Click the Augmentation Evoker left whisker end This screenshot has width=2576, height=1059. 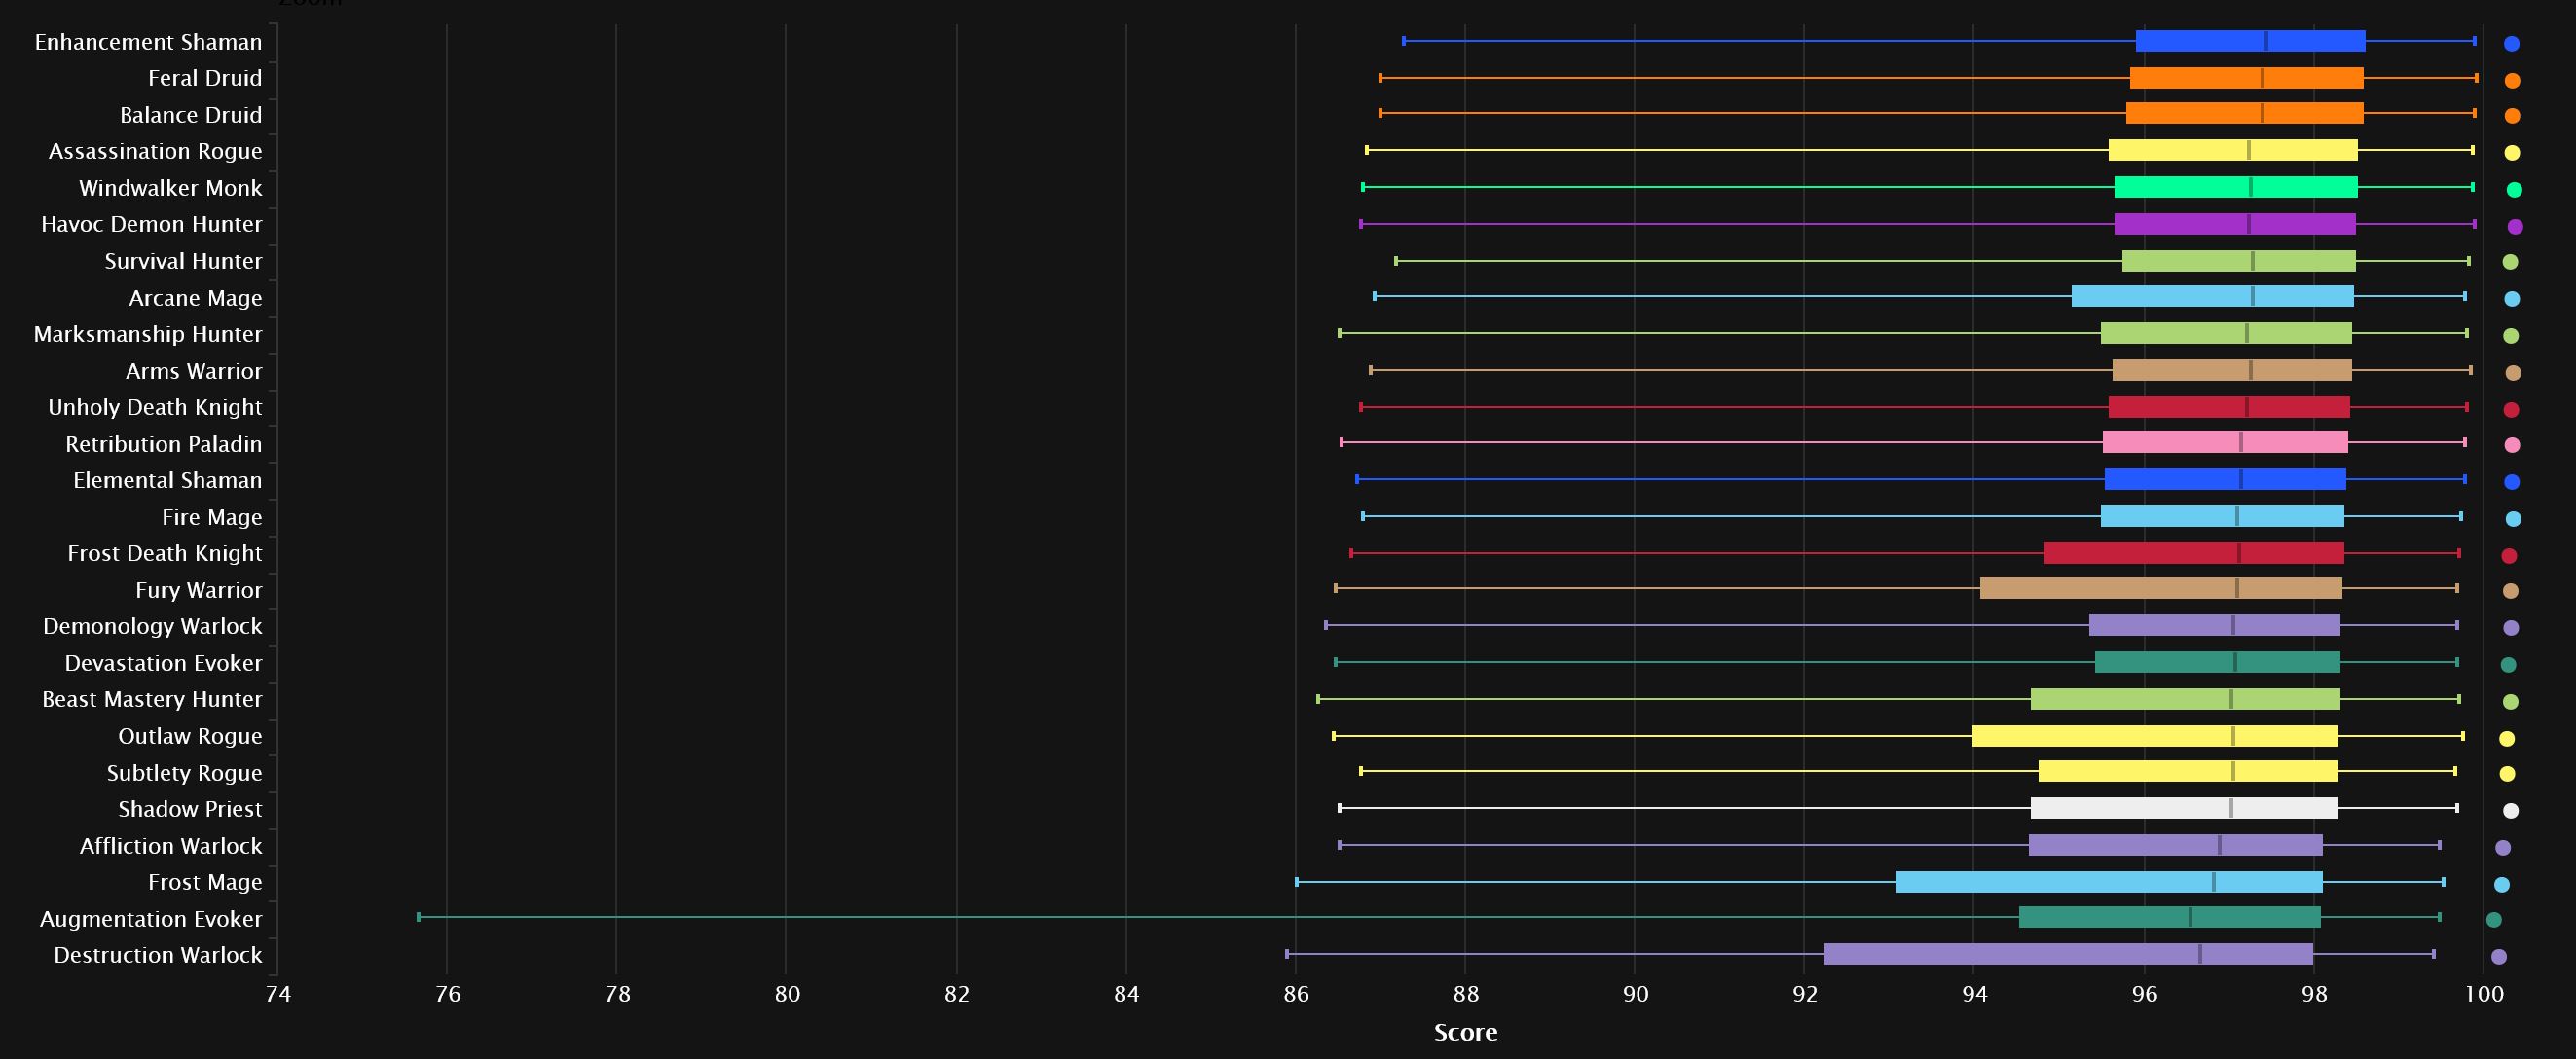click(419, 917)
